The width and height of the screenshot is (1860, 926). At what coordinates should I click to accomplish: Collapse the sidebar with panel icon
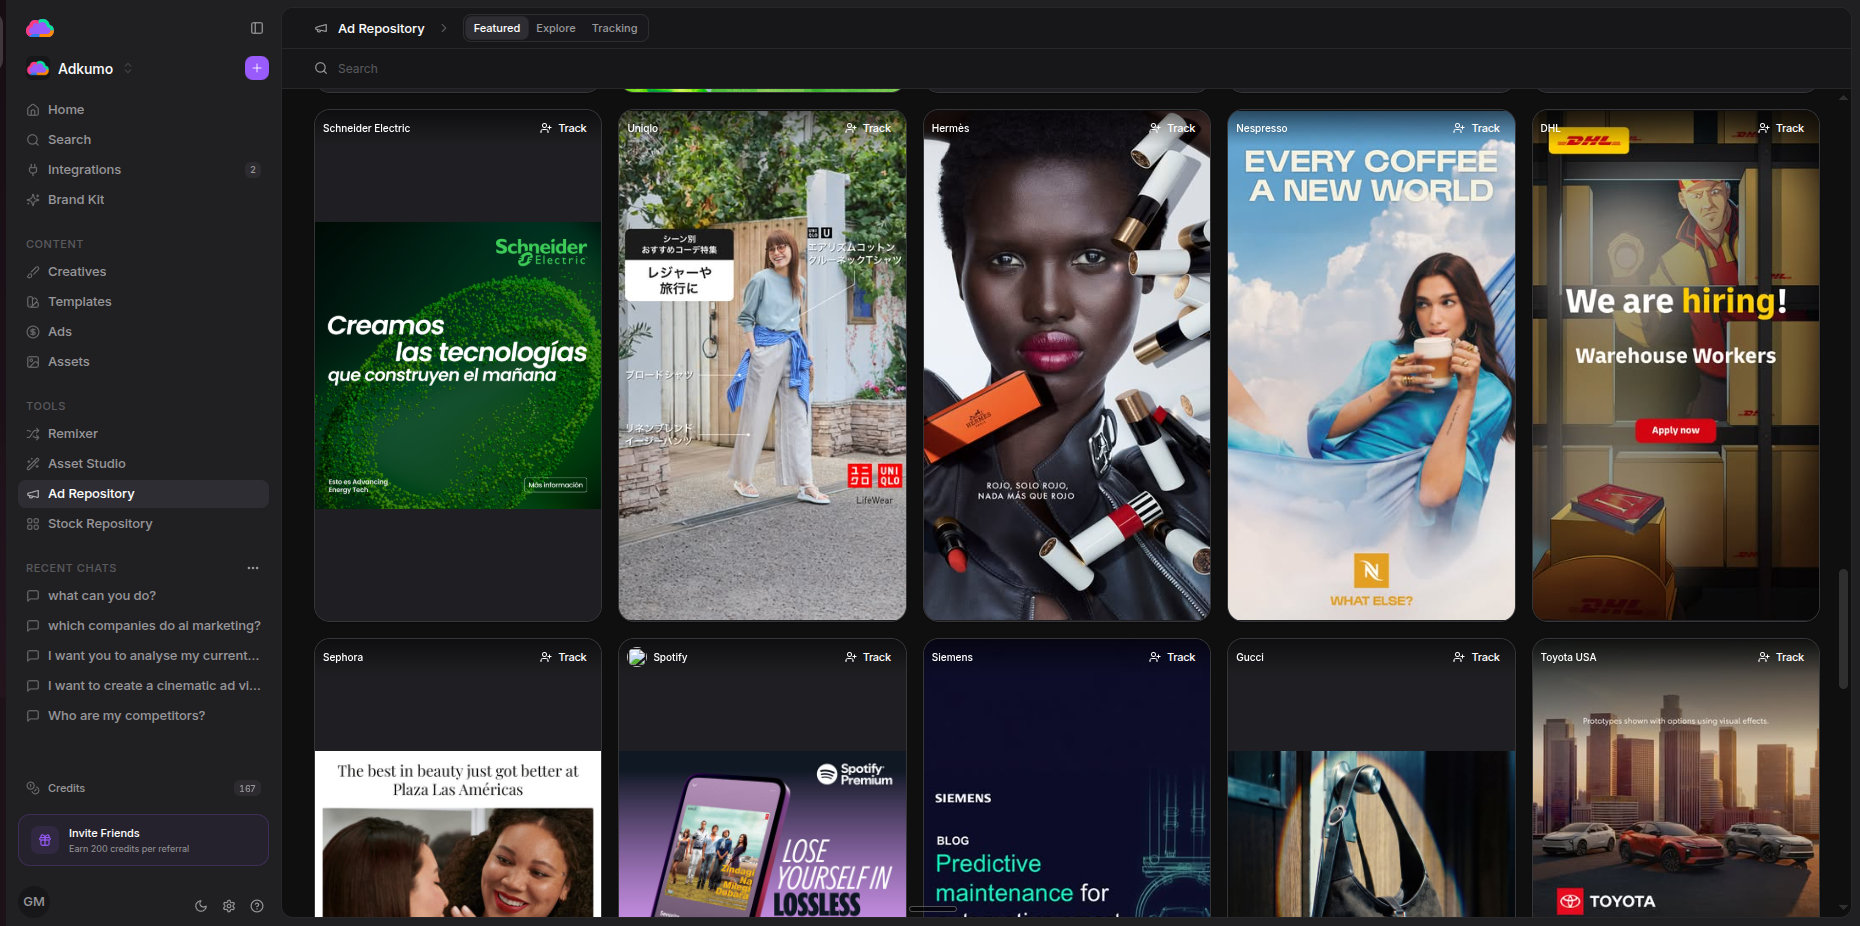[257, 28]
